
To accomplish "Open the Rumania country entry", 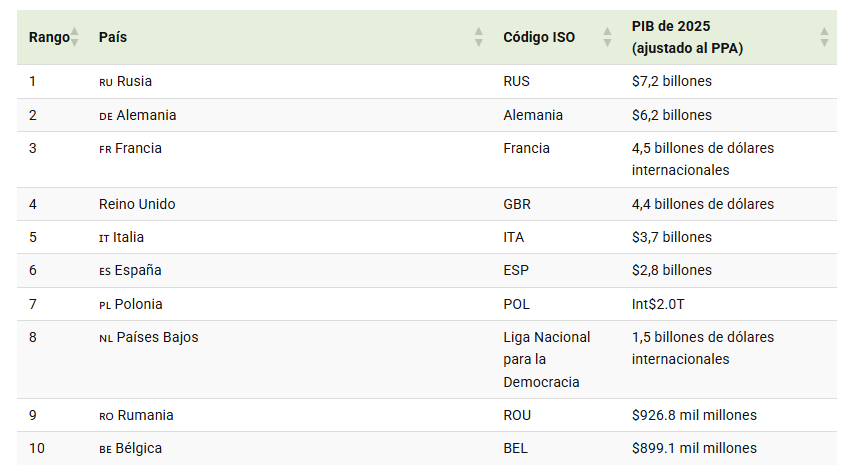I will point(145,415).
